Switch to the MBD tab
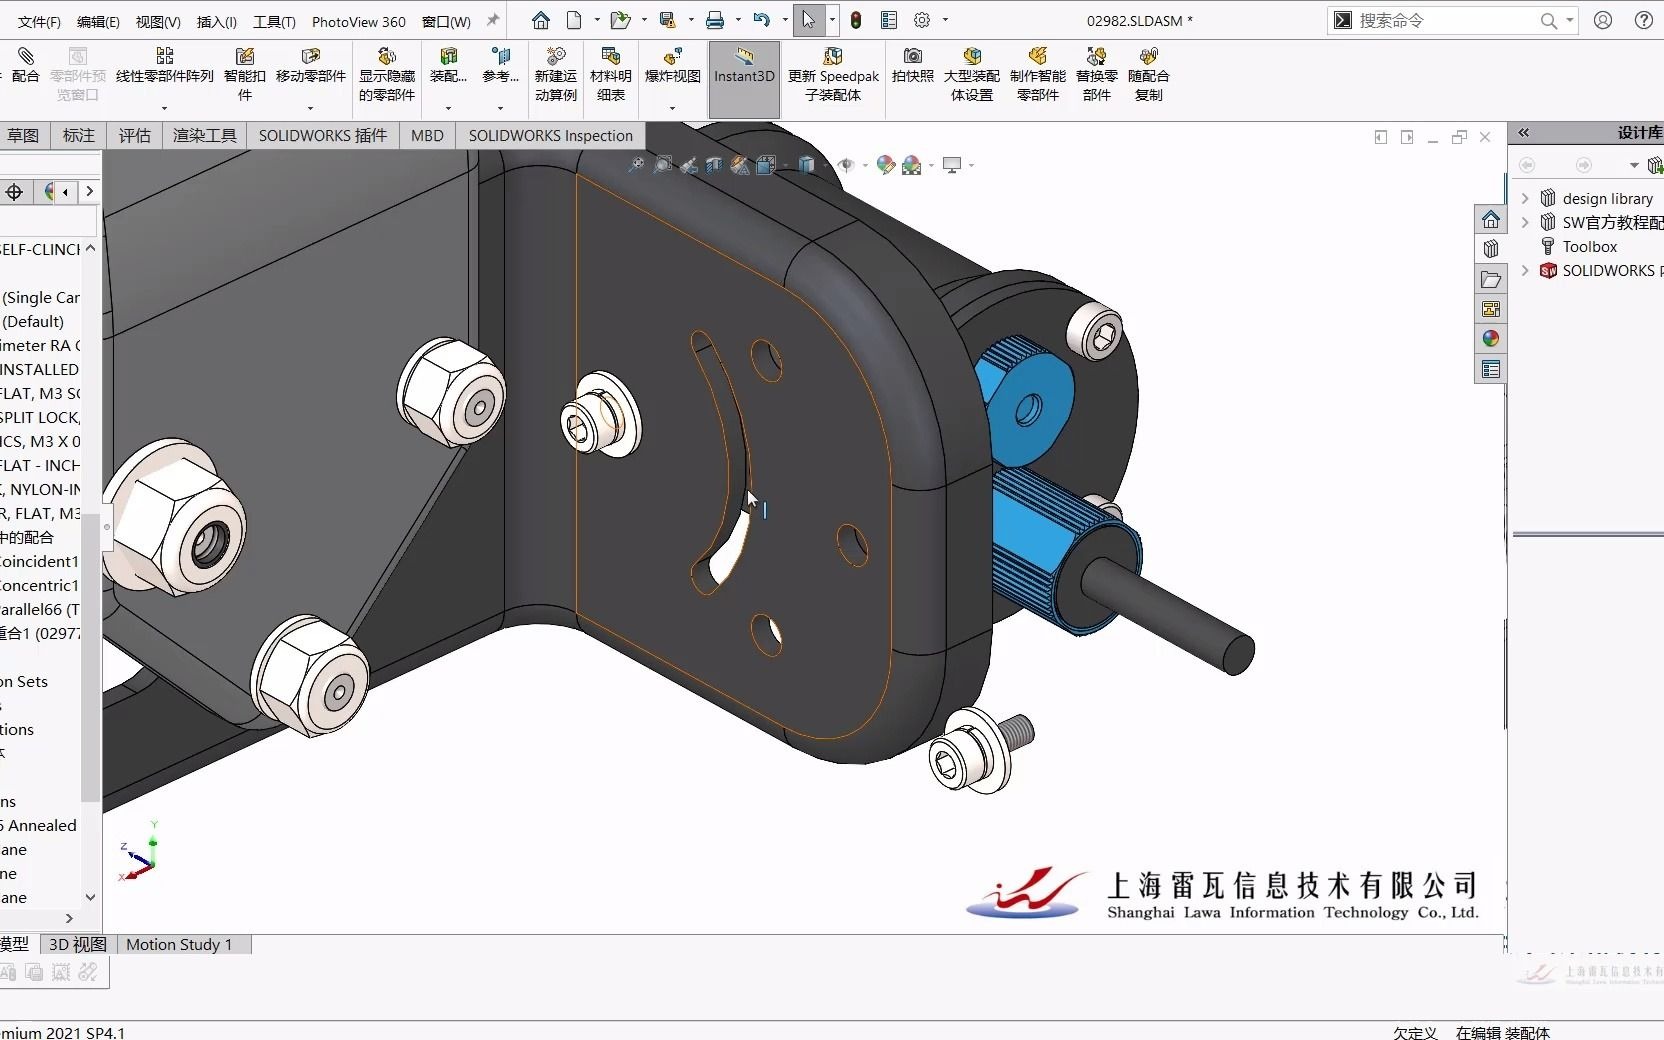1664x1040 pixels. (427, 135)
